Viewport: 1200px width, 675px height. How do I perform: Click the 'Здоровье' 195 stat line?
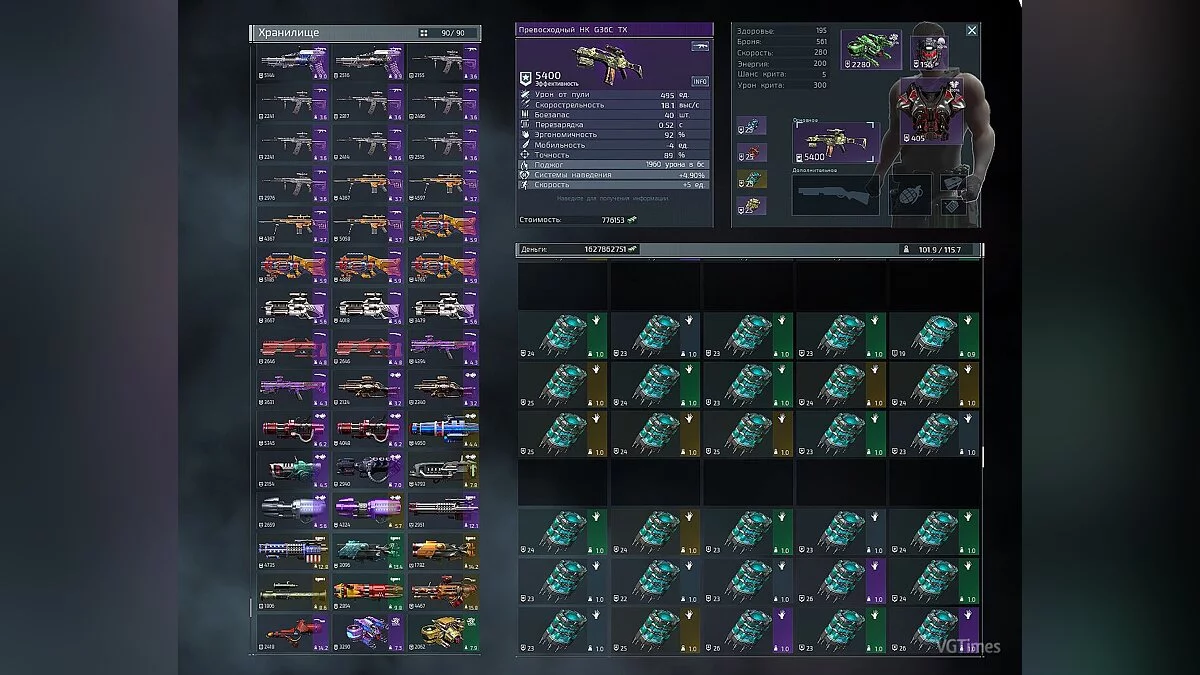782,31
